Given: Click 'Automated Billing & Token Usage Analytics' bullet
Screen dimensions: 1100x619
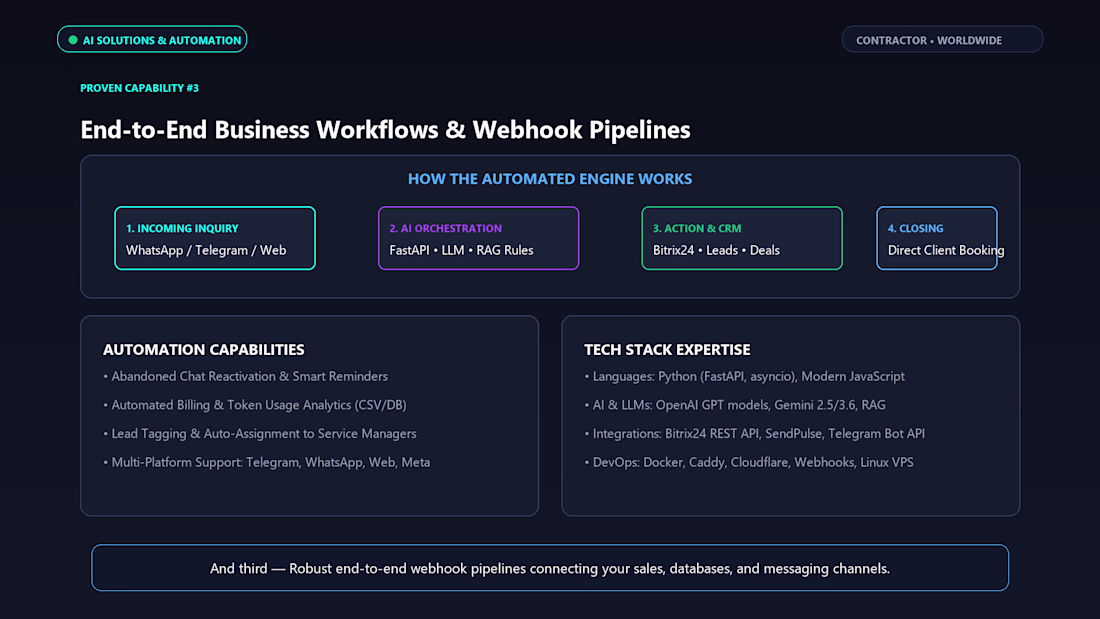Looking at the screenshot, I should point(255,405).
